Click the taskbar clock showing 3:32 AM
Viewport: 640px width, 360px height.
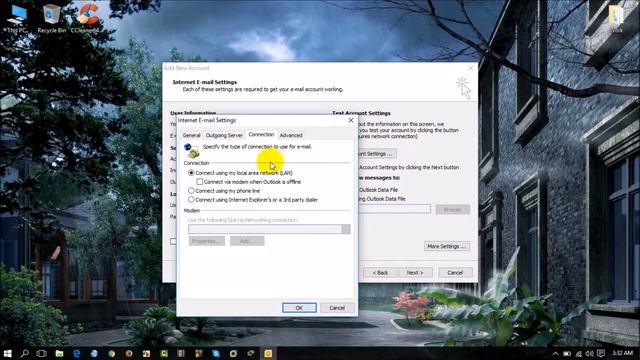click(x=622, y=353)
